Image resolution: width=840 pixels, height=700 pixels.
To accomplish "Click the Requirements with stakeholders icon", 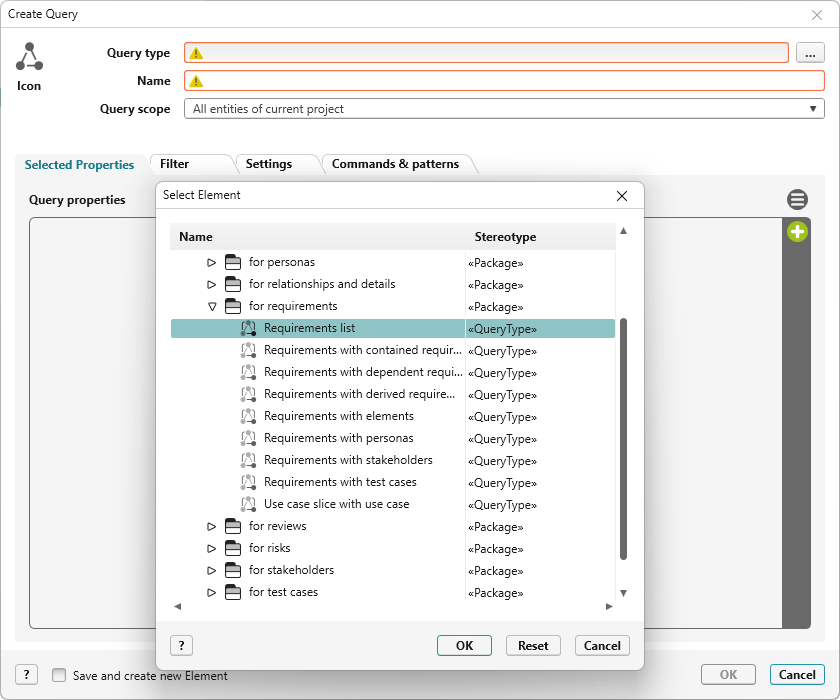I will click(248, 460).
